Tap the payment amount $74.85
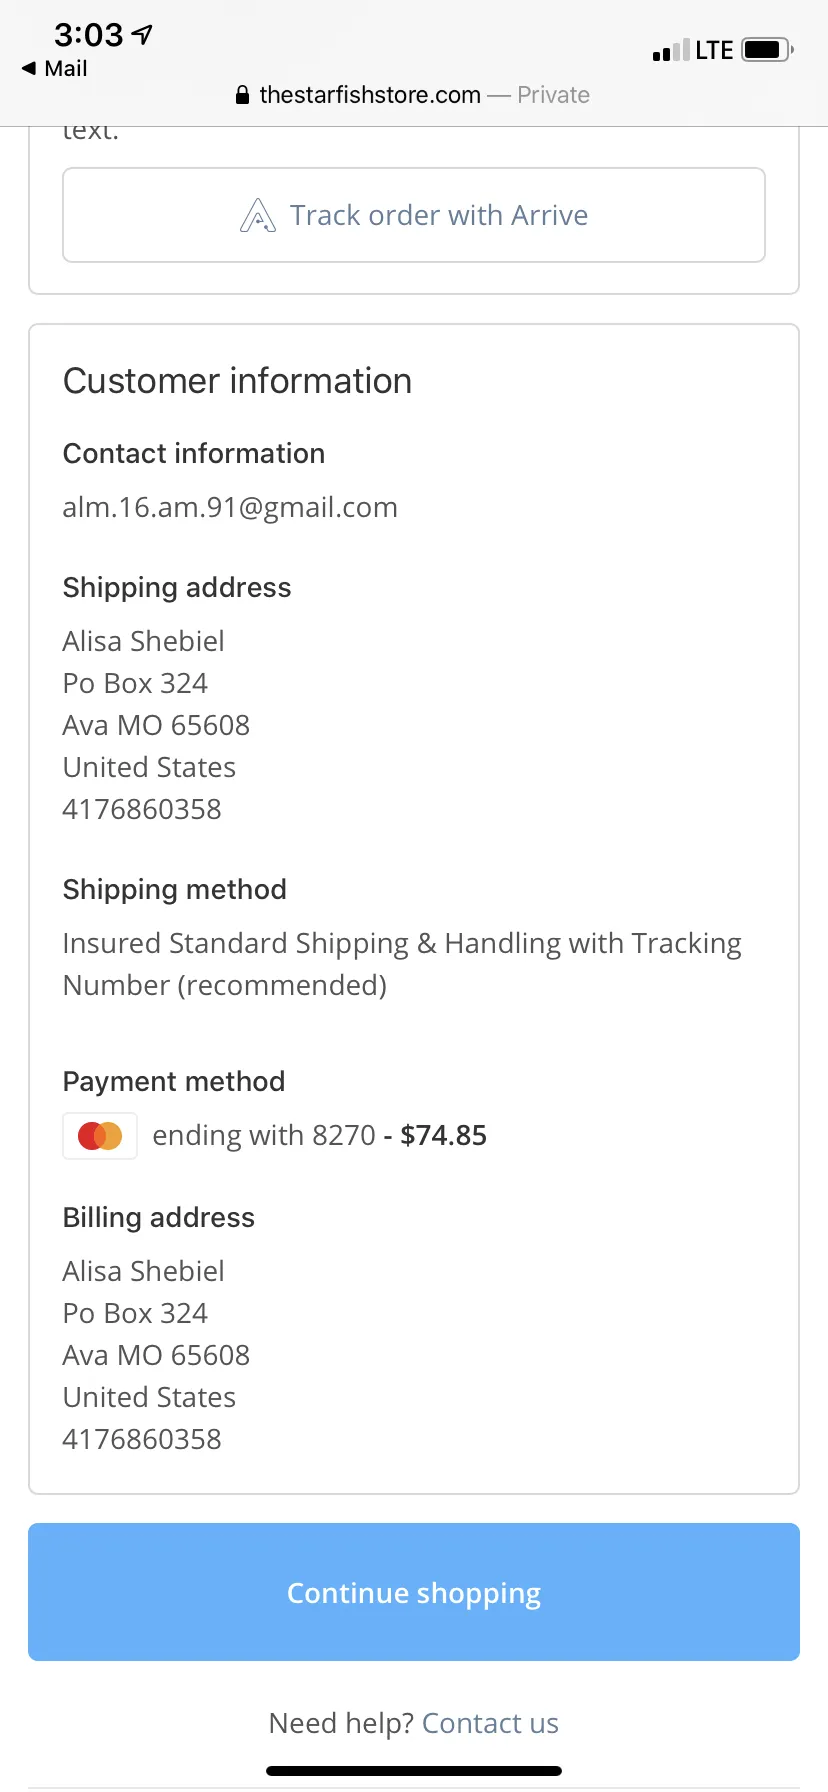This screenshot has height=1792, width=828. pos(443,1135)
